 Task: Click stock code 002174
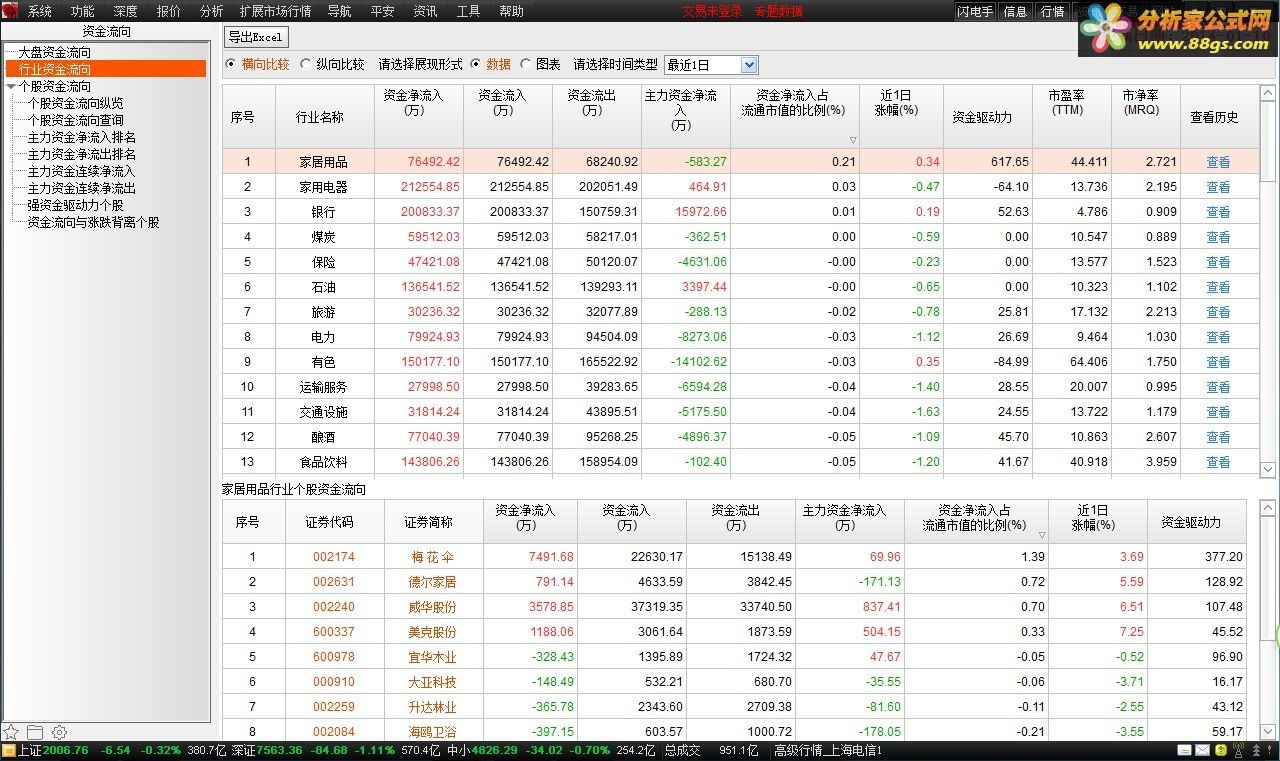pos(334,557)
